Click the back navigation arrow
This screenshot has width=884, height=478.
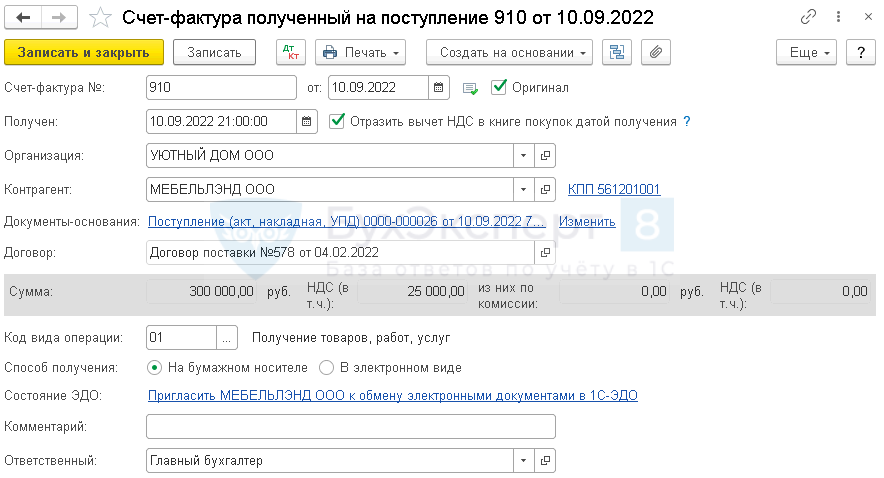click(x=23, y=18)
